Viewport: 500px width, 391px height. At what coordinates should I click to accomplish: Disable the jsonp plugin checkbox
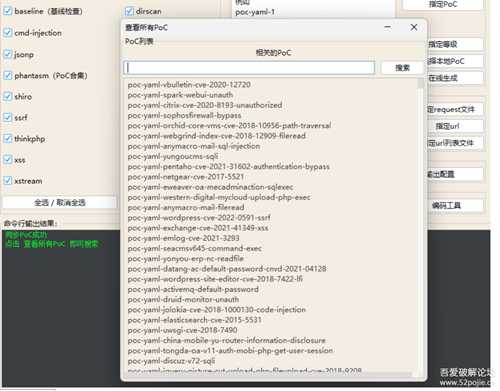[8, 54]
